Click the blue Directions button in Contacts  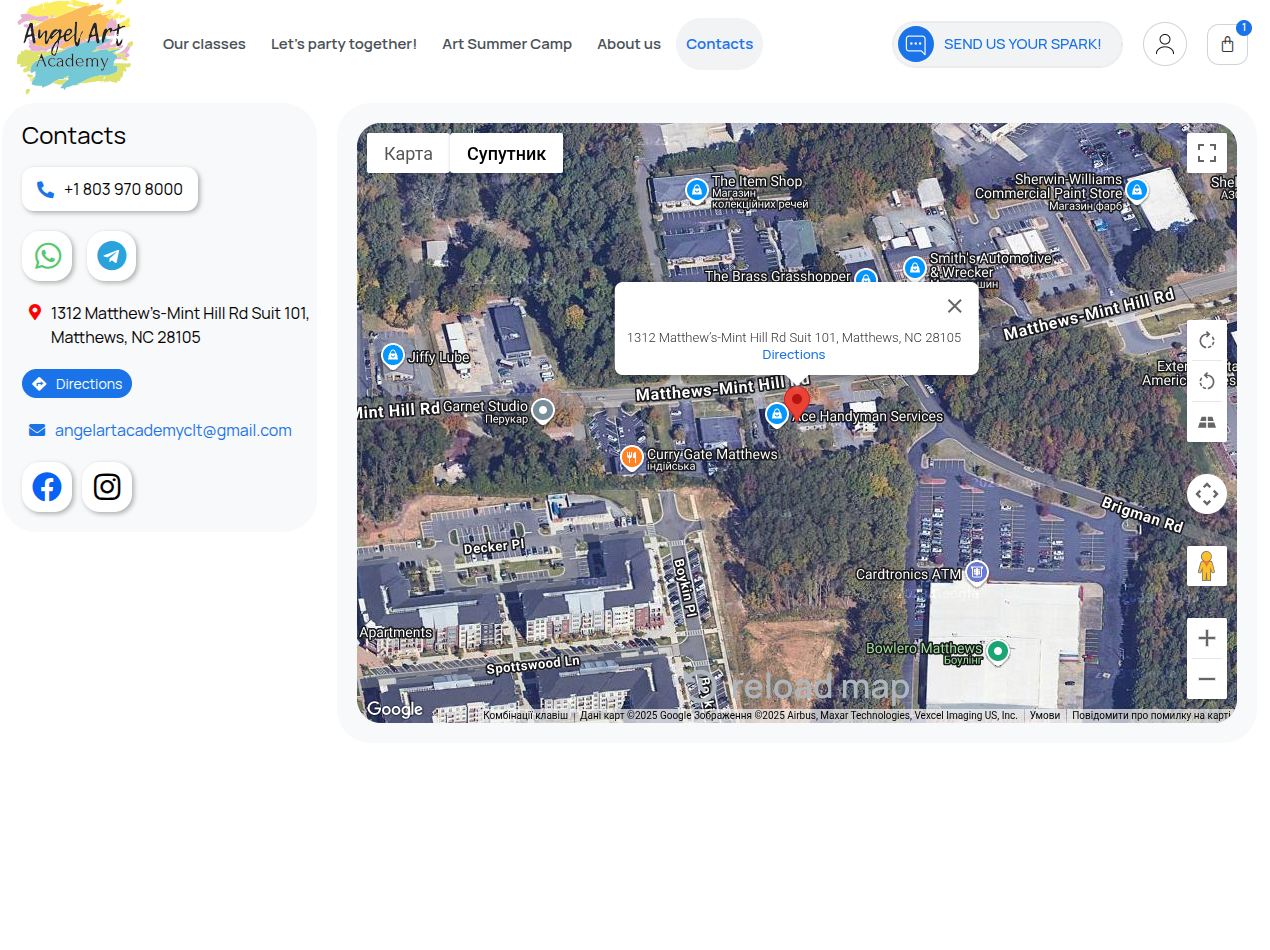pos(77,384)
